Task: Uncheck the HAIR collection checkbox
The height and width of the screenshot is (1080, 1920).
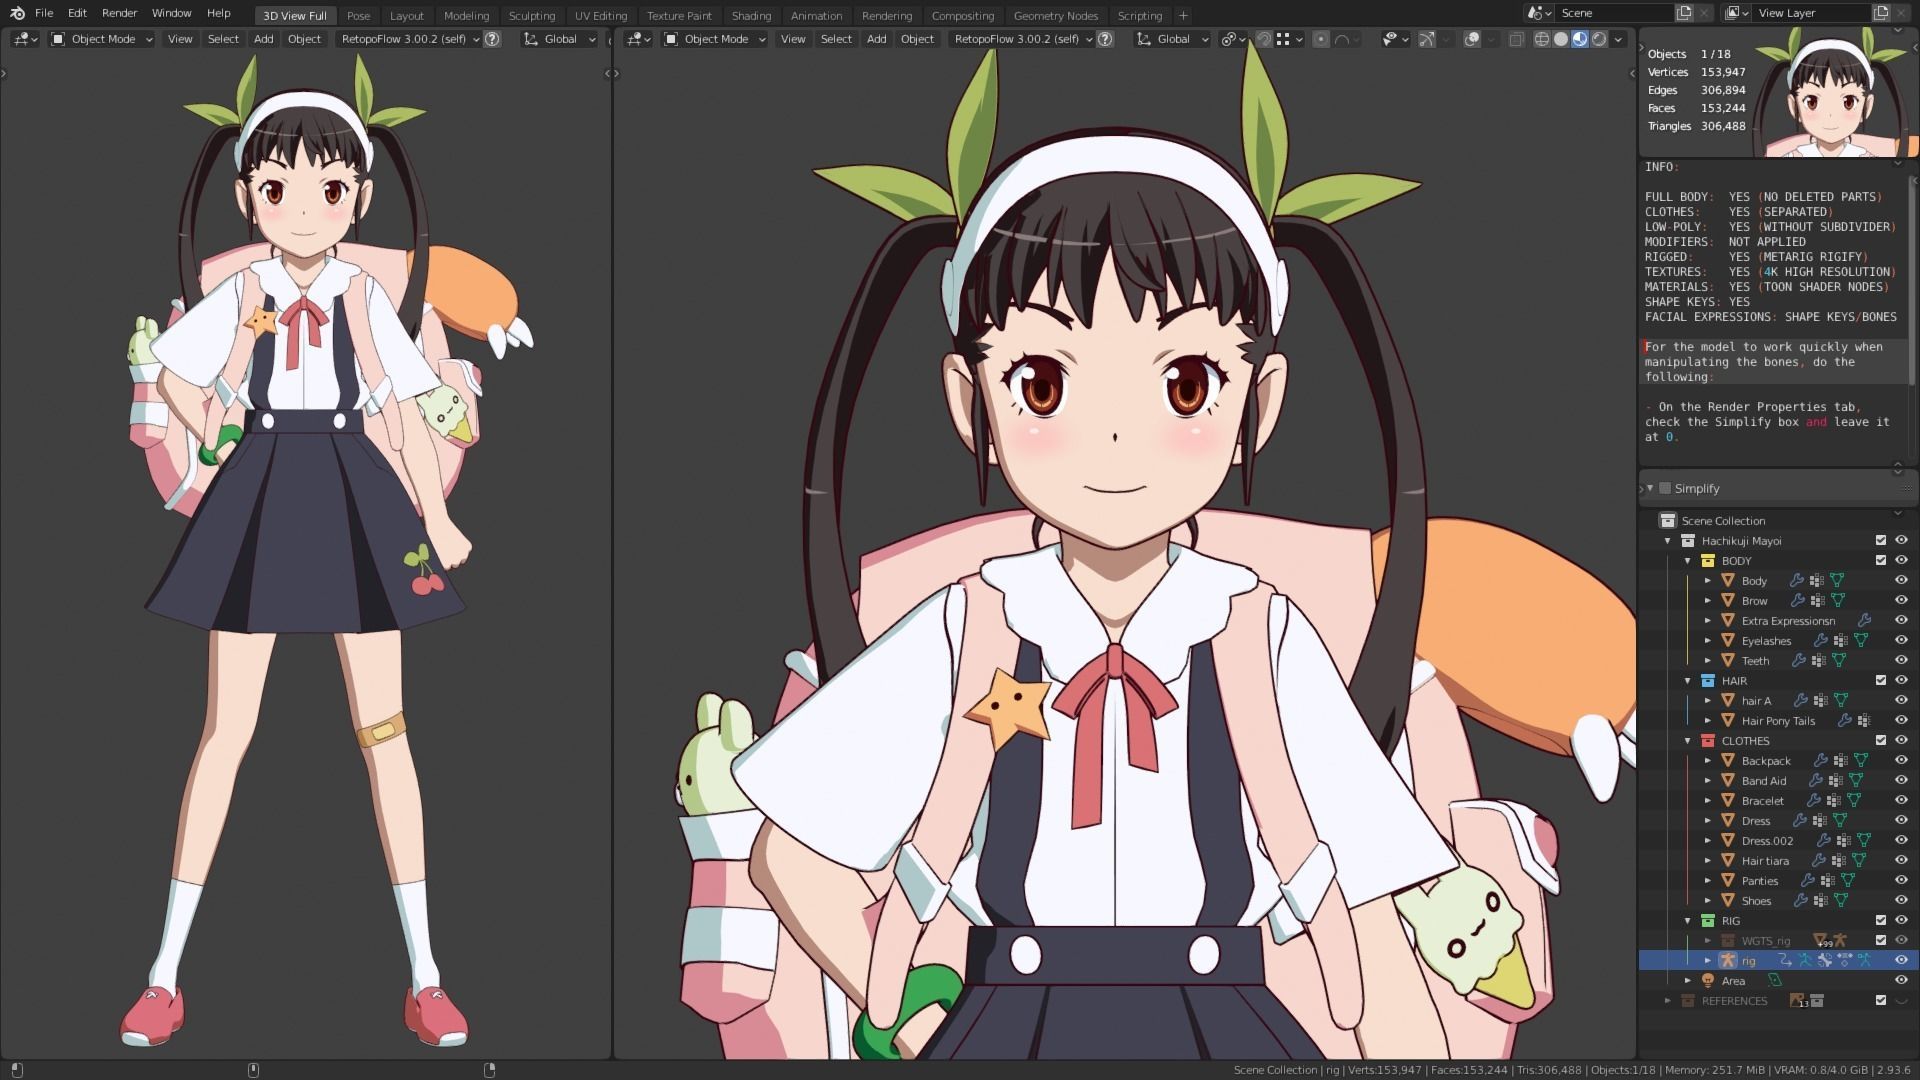Action: pos(1881,680)
